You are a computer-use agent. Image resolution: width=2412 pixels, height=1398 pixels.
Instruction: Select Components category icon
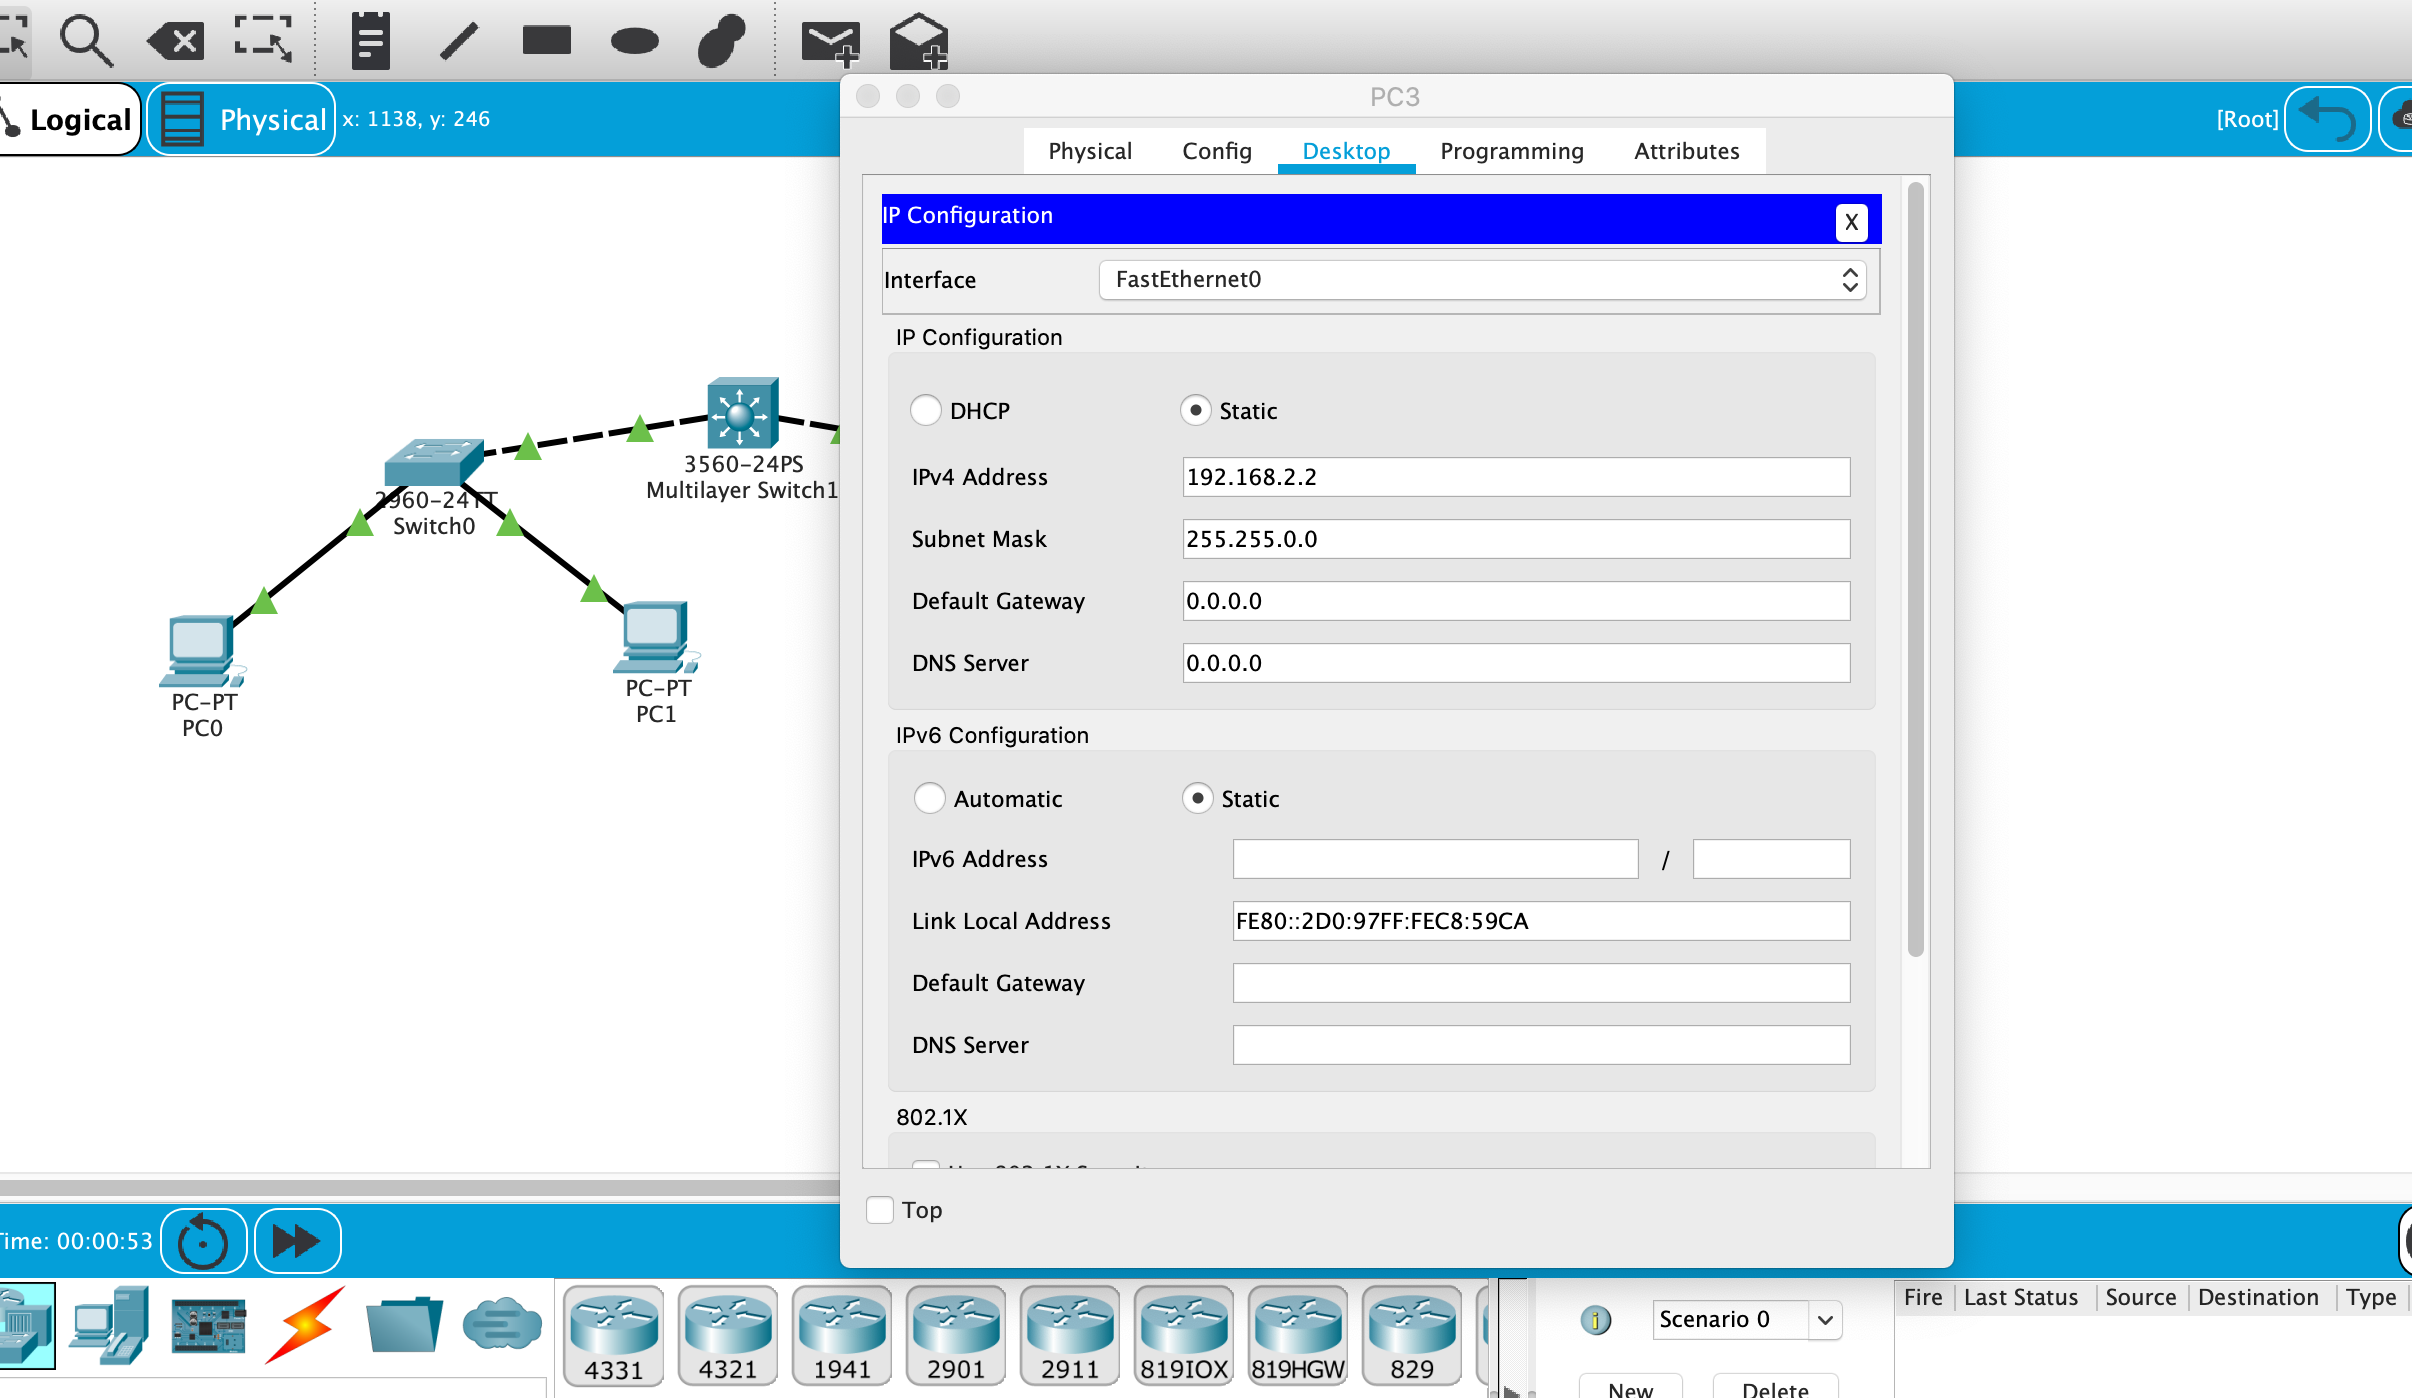208,1326
